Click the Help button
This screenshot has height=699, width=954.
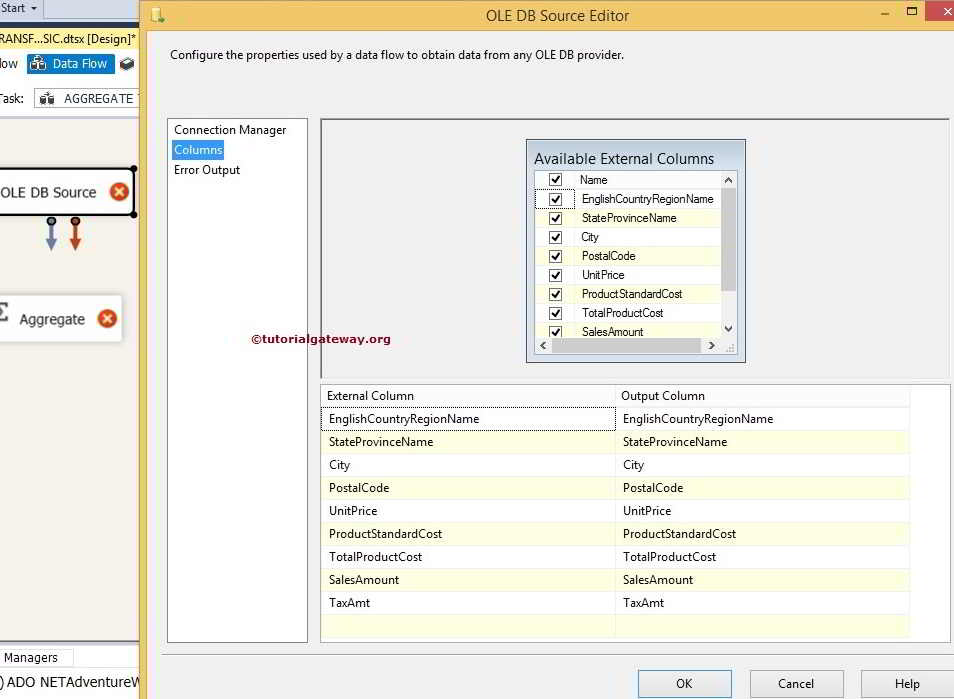906,684
